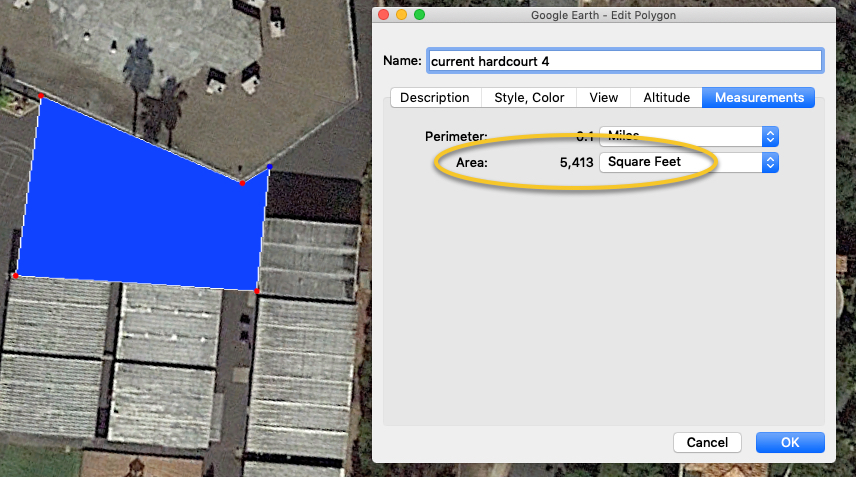Viewport: 856px width, 477px height.
Task: Select the Measurements tab
Action: click(x=758, y=98)
